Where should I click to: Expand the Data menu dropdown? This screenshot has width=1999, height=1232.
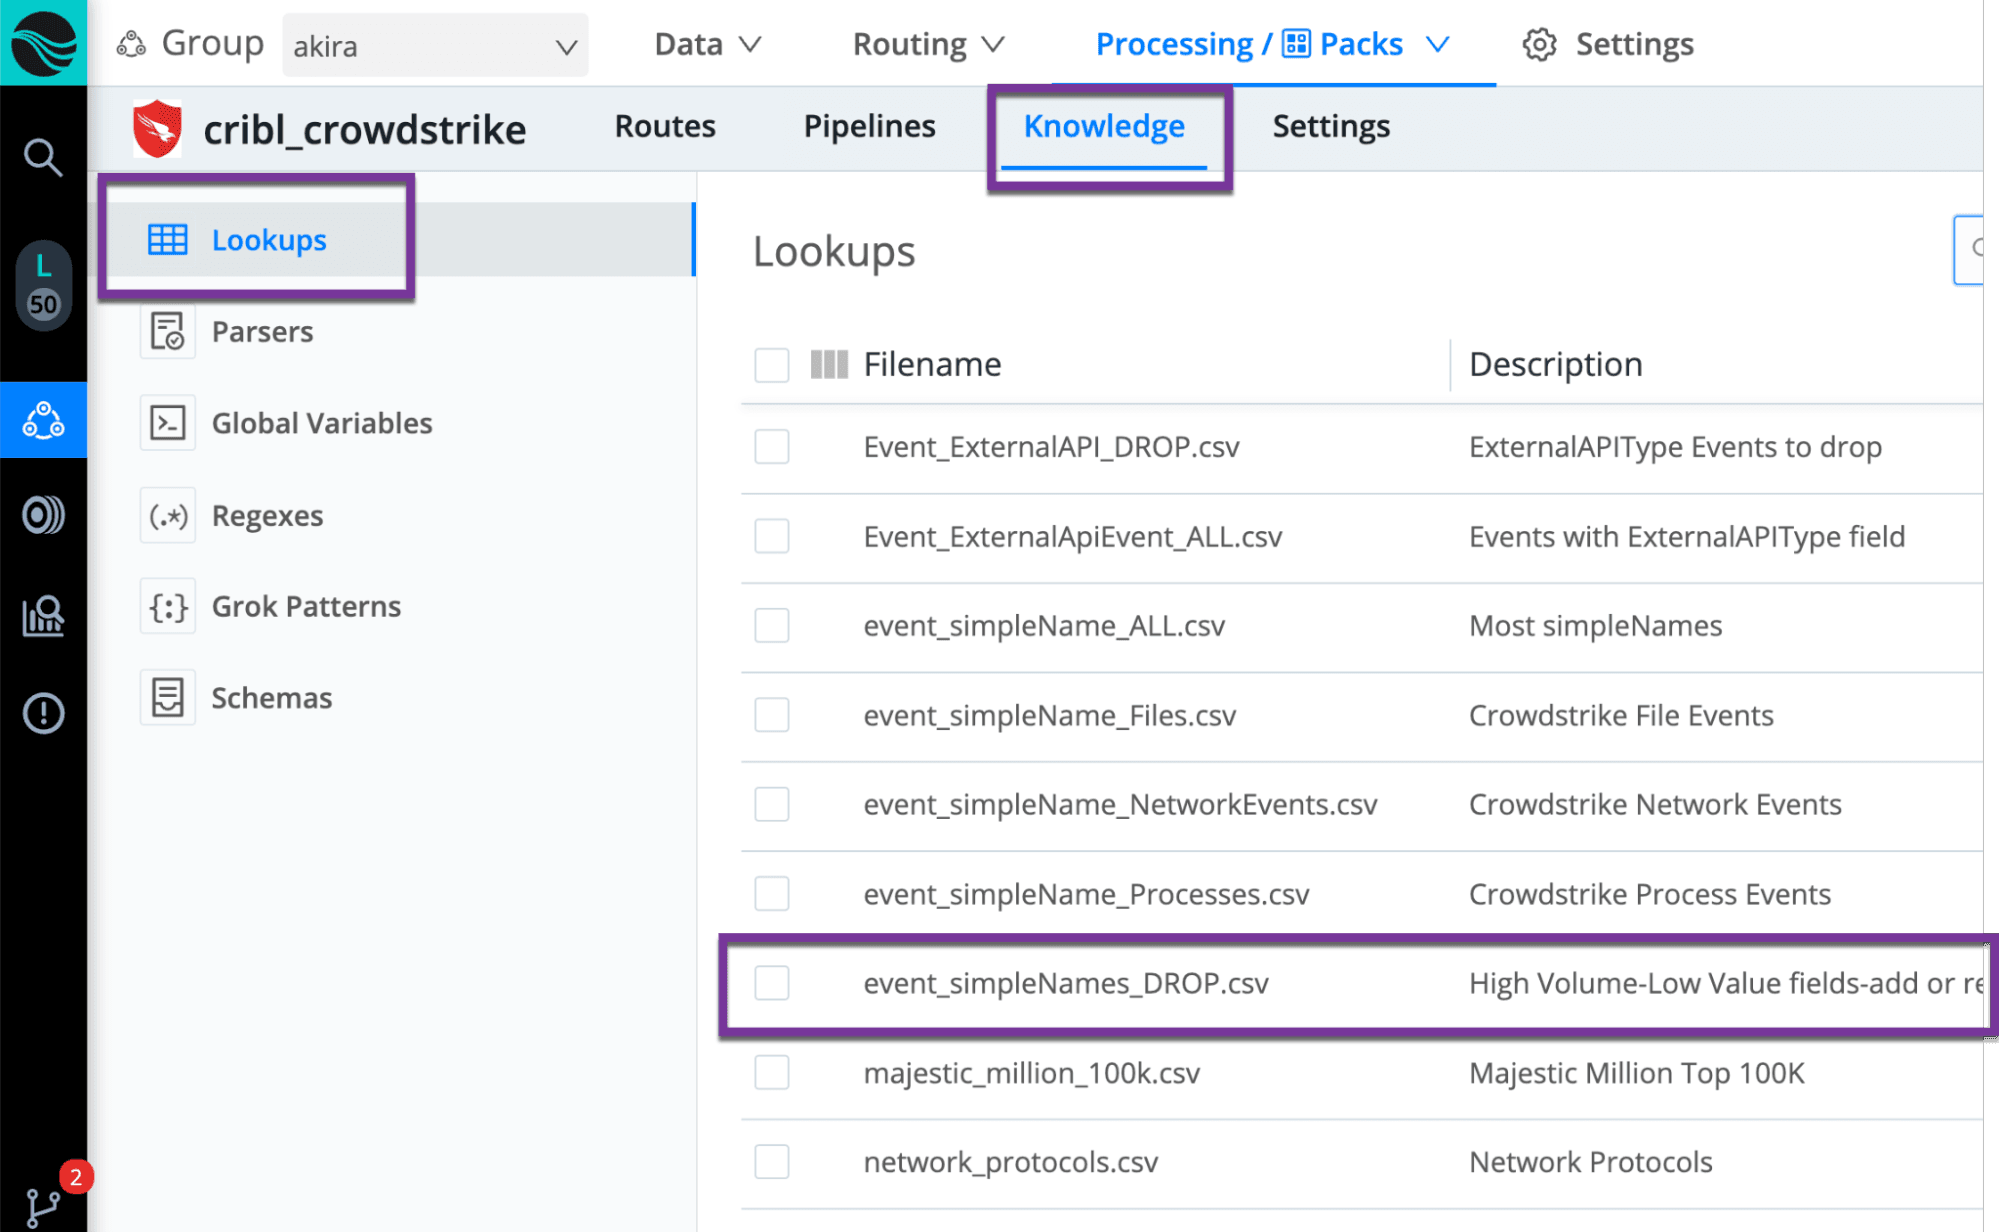[x=707, y=44]
